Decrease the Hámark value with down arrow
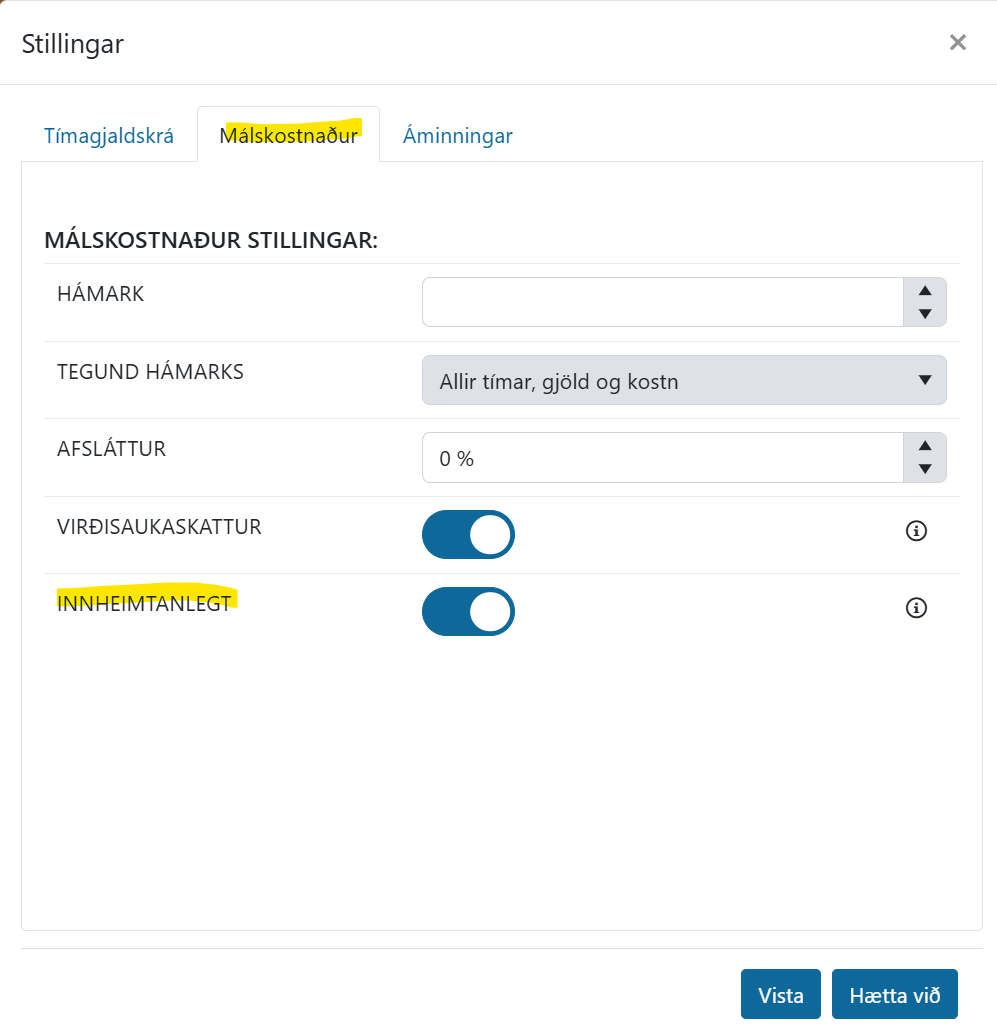The height and width of the screenshot is (1024, 997). click(x=925, y=314)
